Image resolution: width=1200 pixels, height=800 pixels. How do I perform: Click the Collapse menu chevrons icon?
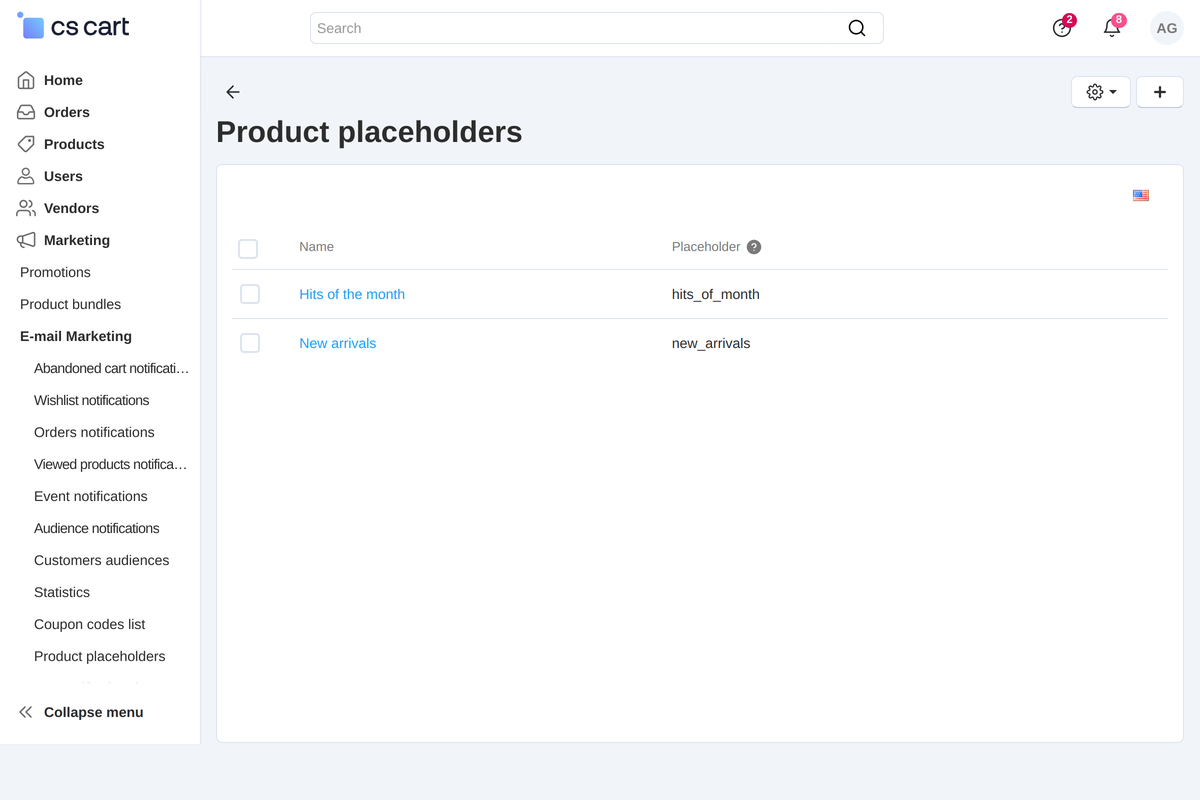coord(26,712)
